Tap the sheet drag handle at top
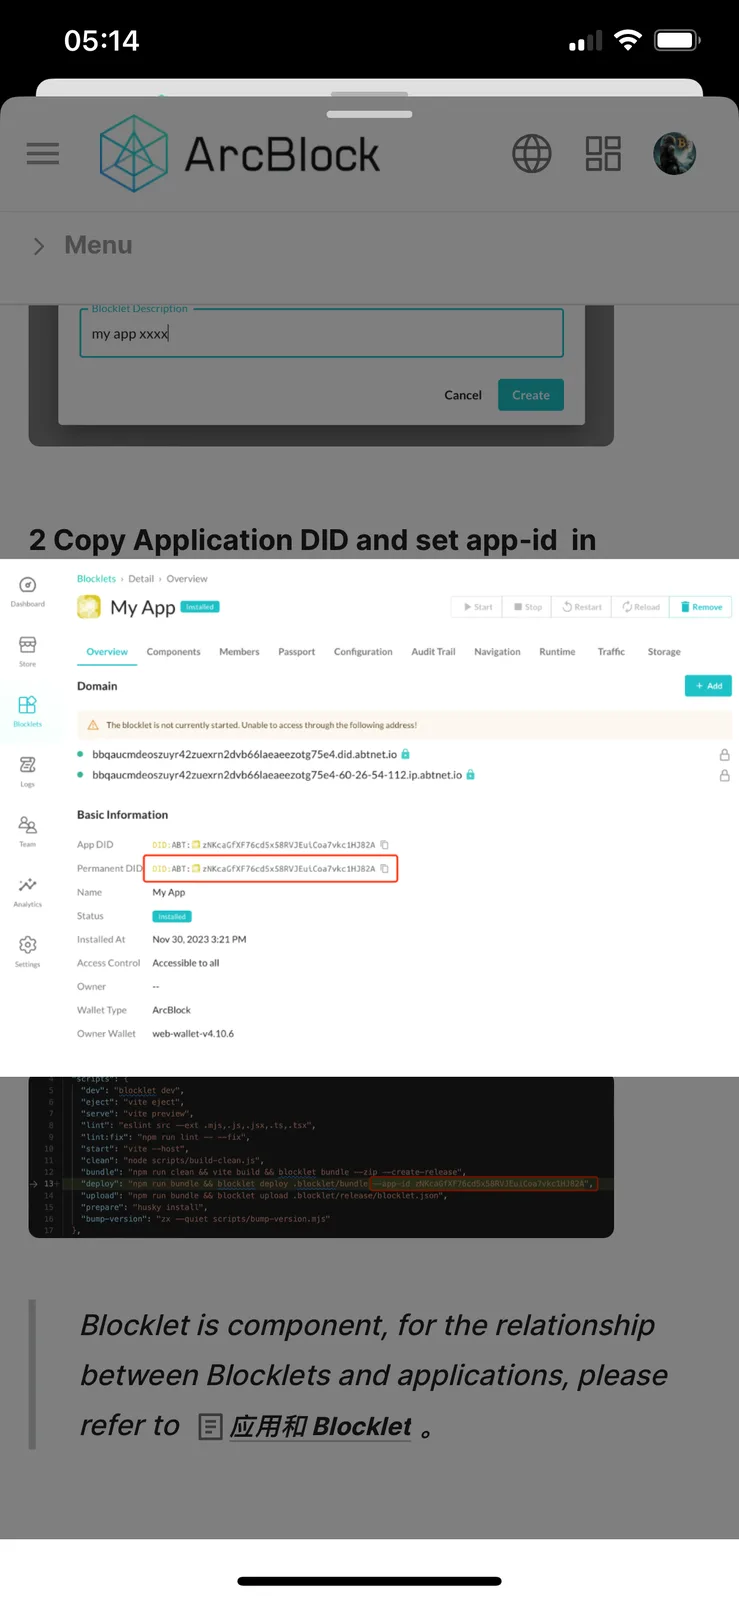This screenshot has width=739, height=1600. click(370, 114)
